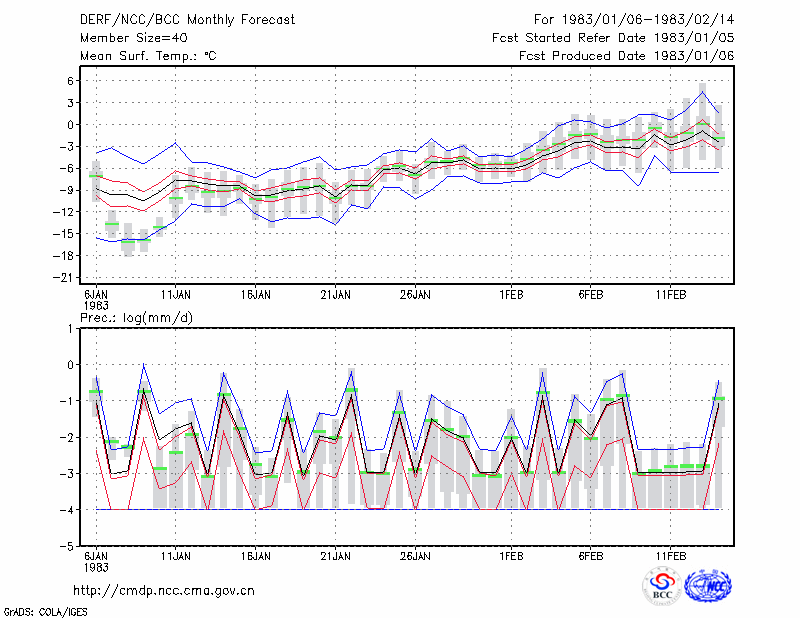Click the 16JAN tick under temperature chart
The width and height of the screenshot is (800, 618).
(x=256, y=295)
